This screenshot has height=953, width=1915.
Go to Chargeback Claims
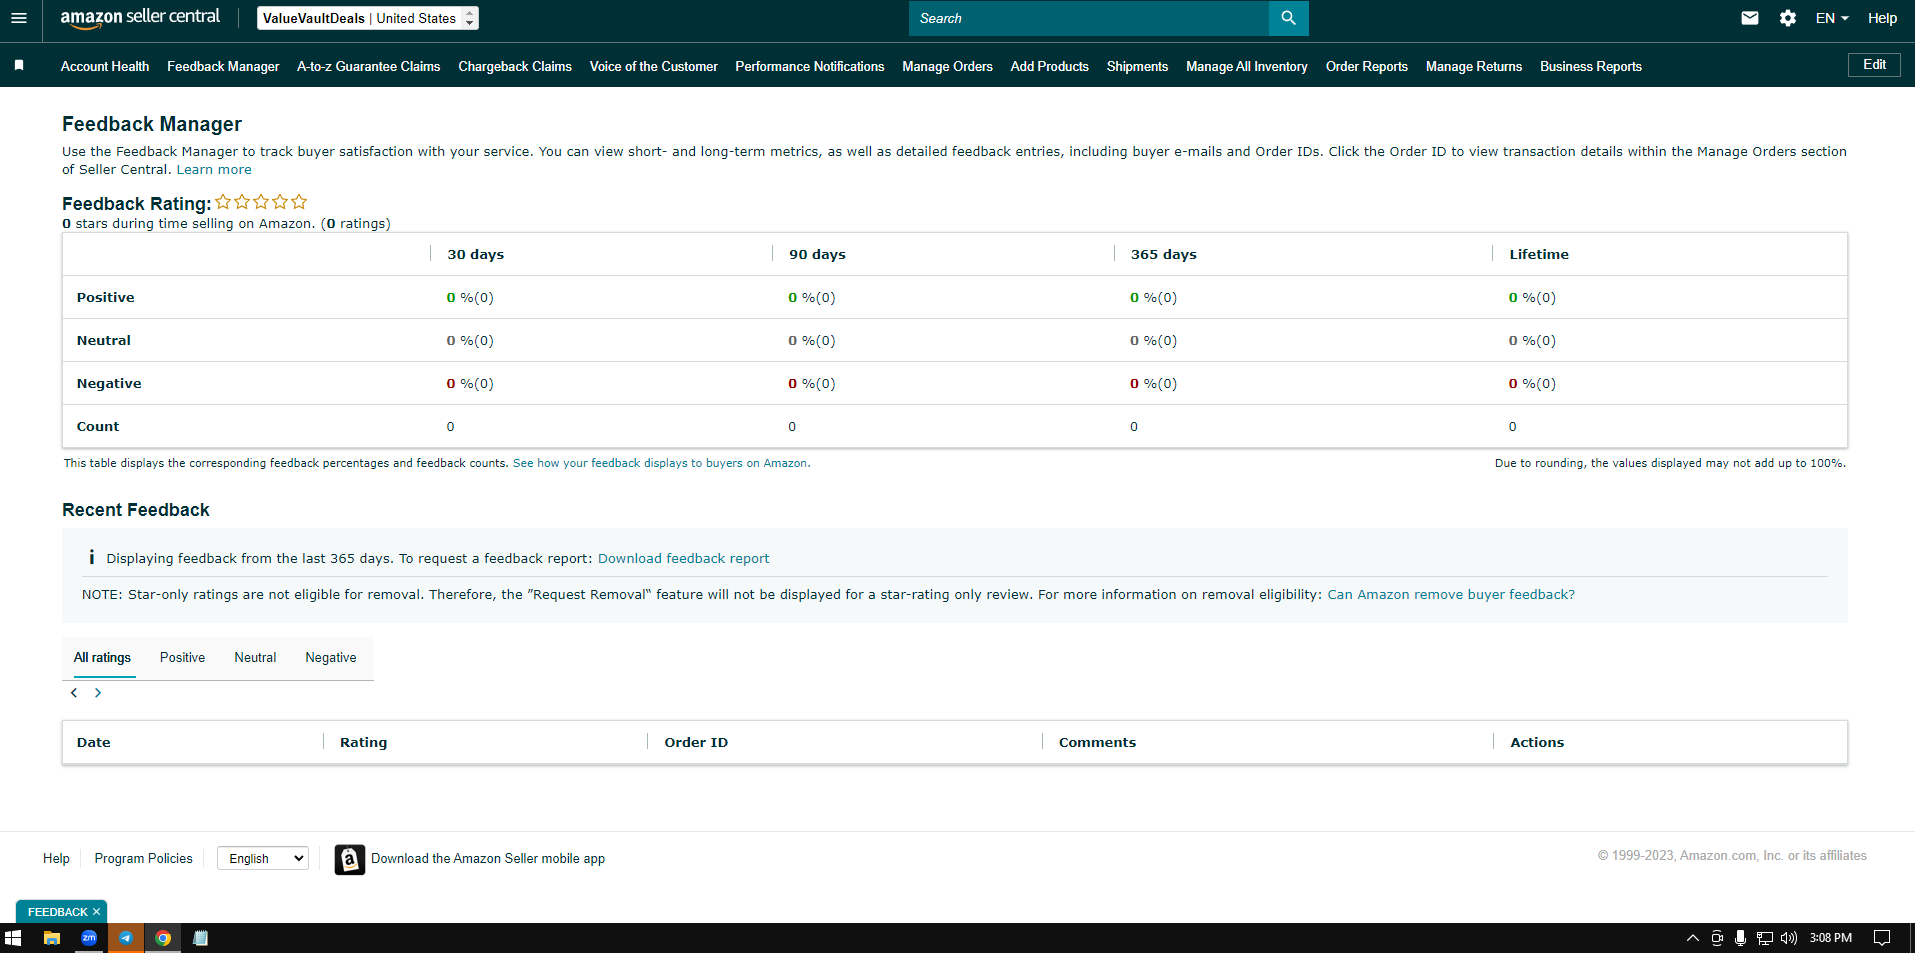pos(515,66)
